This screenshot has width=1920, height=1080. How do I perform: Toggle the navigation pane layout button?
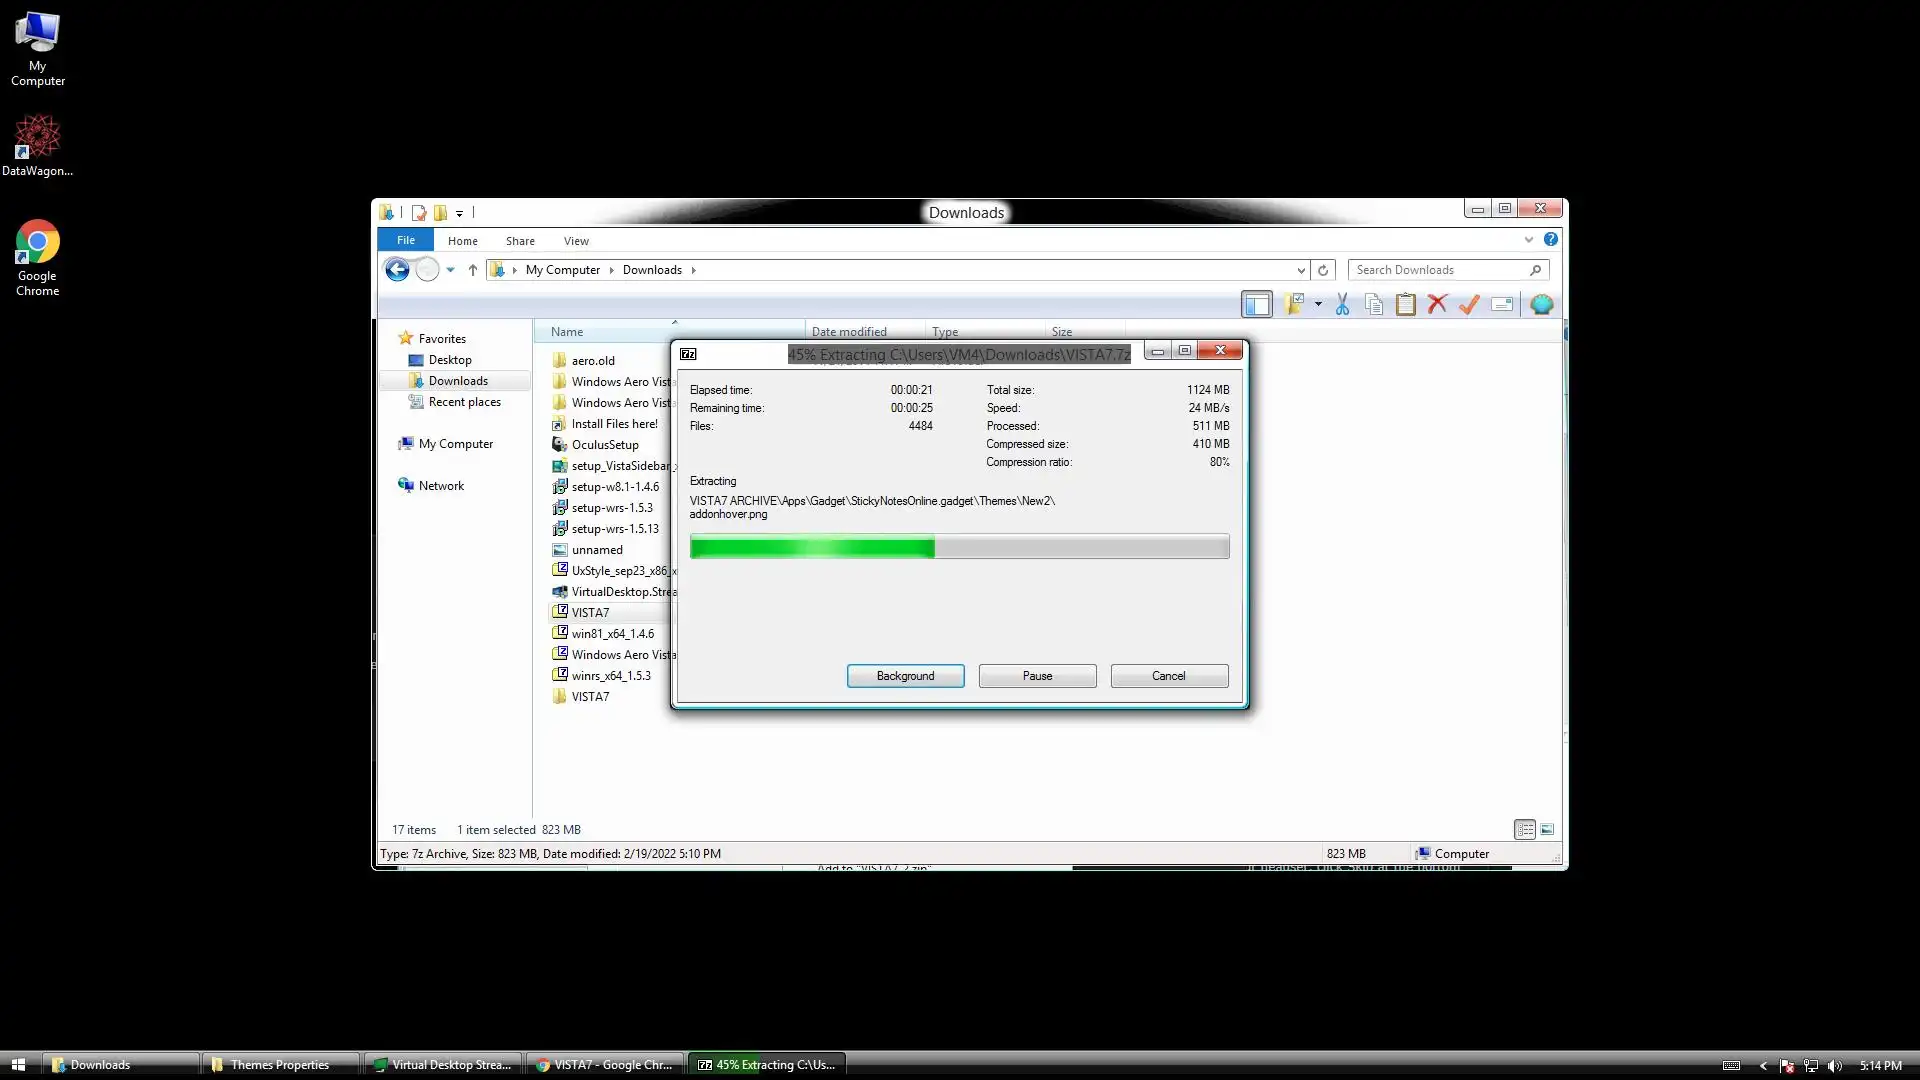[1257, 305]
